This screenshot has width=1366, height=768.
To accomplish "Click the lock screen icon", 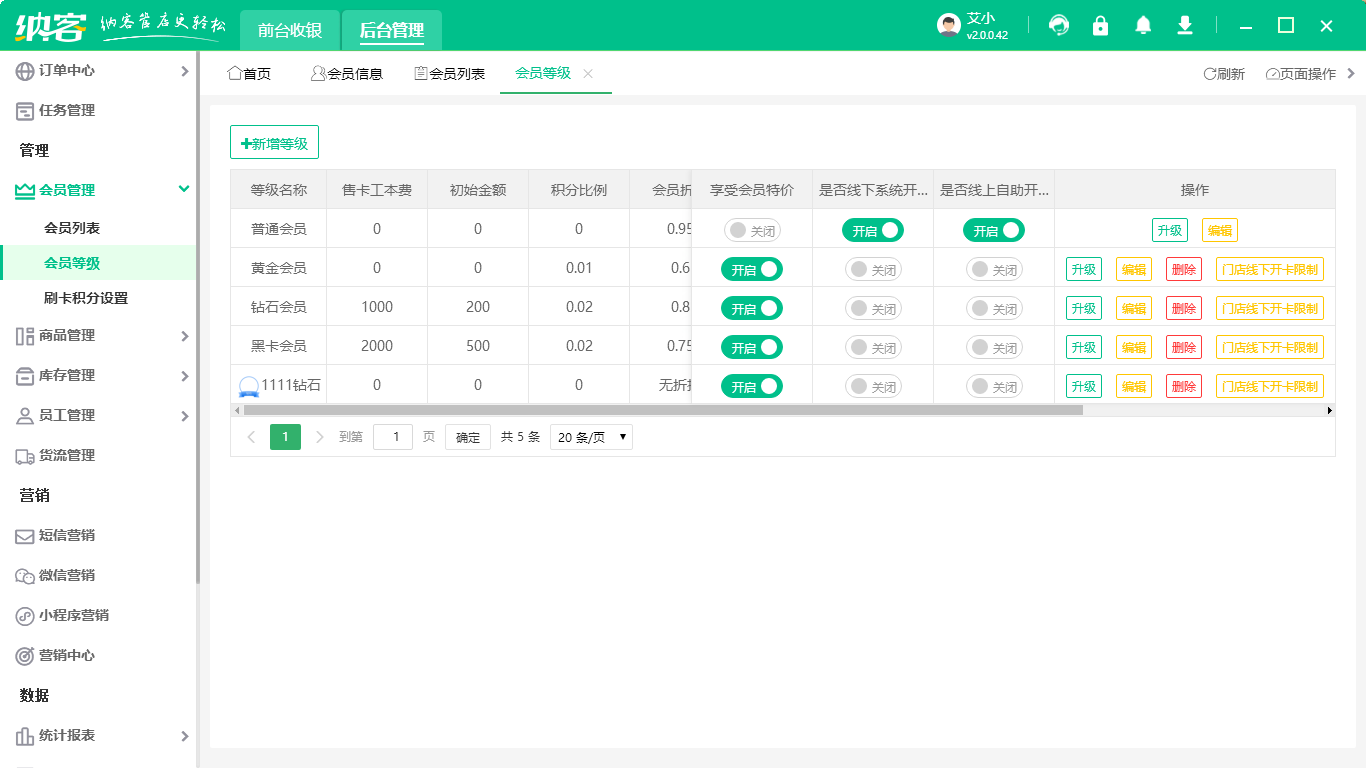I will pos(1101,26).
